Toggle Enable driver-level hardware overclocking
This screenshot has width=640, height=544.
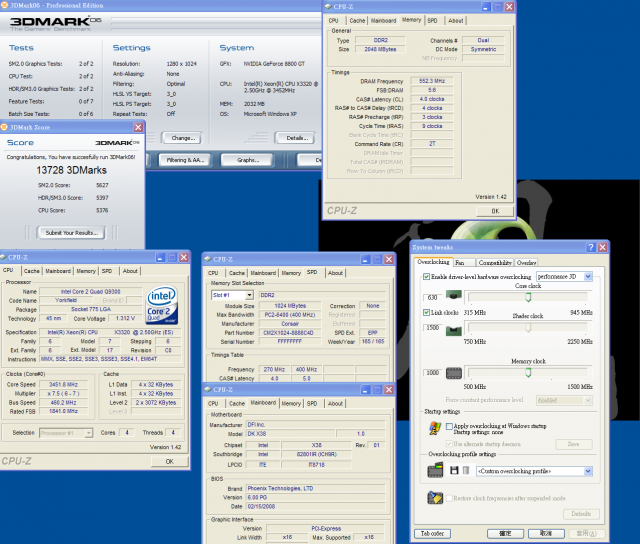(426, 277)
